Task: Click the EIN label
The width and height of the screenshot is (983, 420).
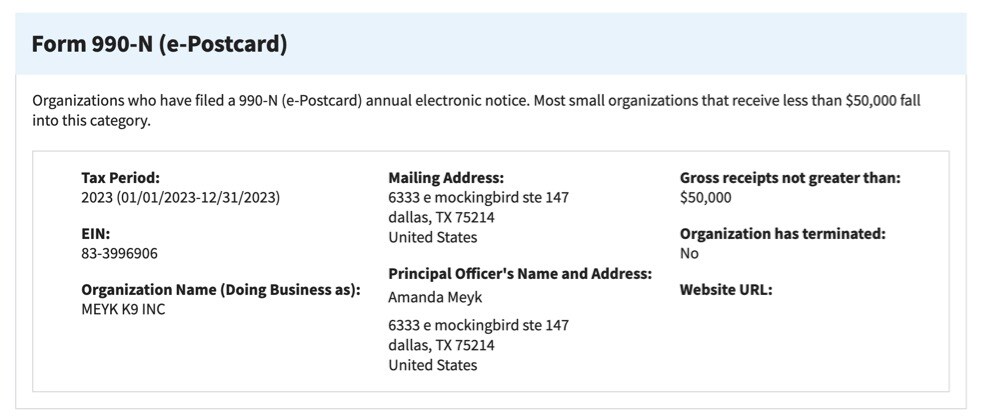Action: pos(96,234)
